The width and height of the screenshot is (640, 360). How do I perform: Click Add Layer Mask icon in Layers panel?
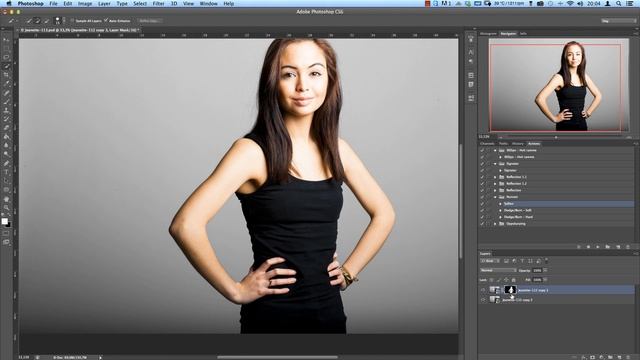[x=593, y=357]
